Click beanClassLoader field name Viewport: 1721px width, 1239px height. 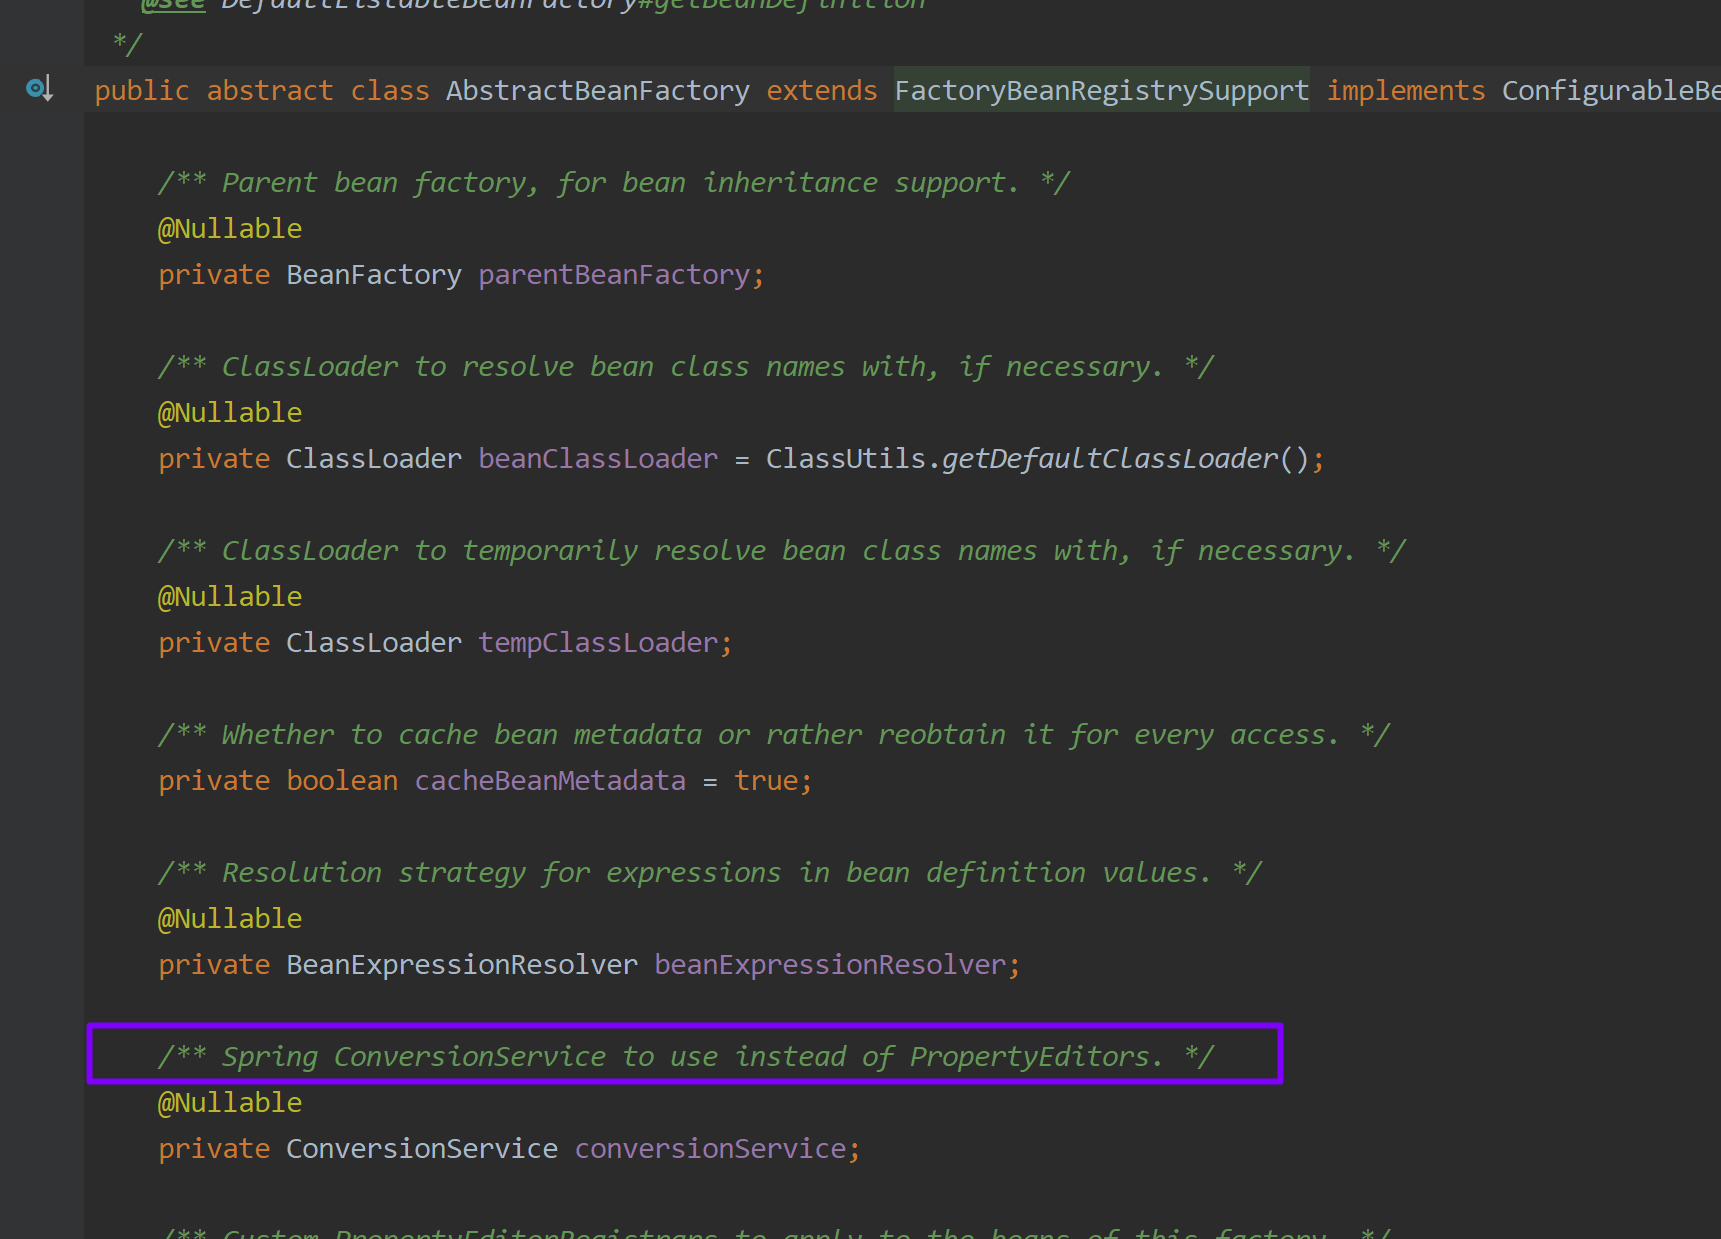coord(598,459)
